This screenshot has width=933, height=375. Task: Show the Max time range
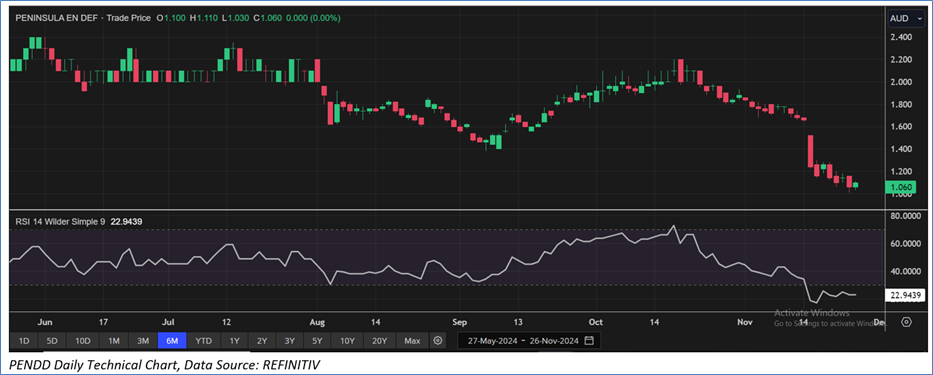coord(412,341)
